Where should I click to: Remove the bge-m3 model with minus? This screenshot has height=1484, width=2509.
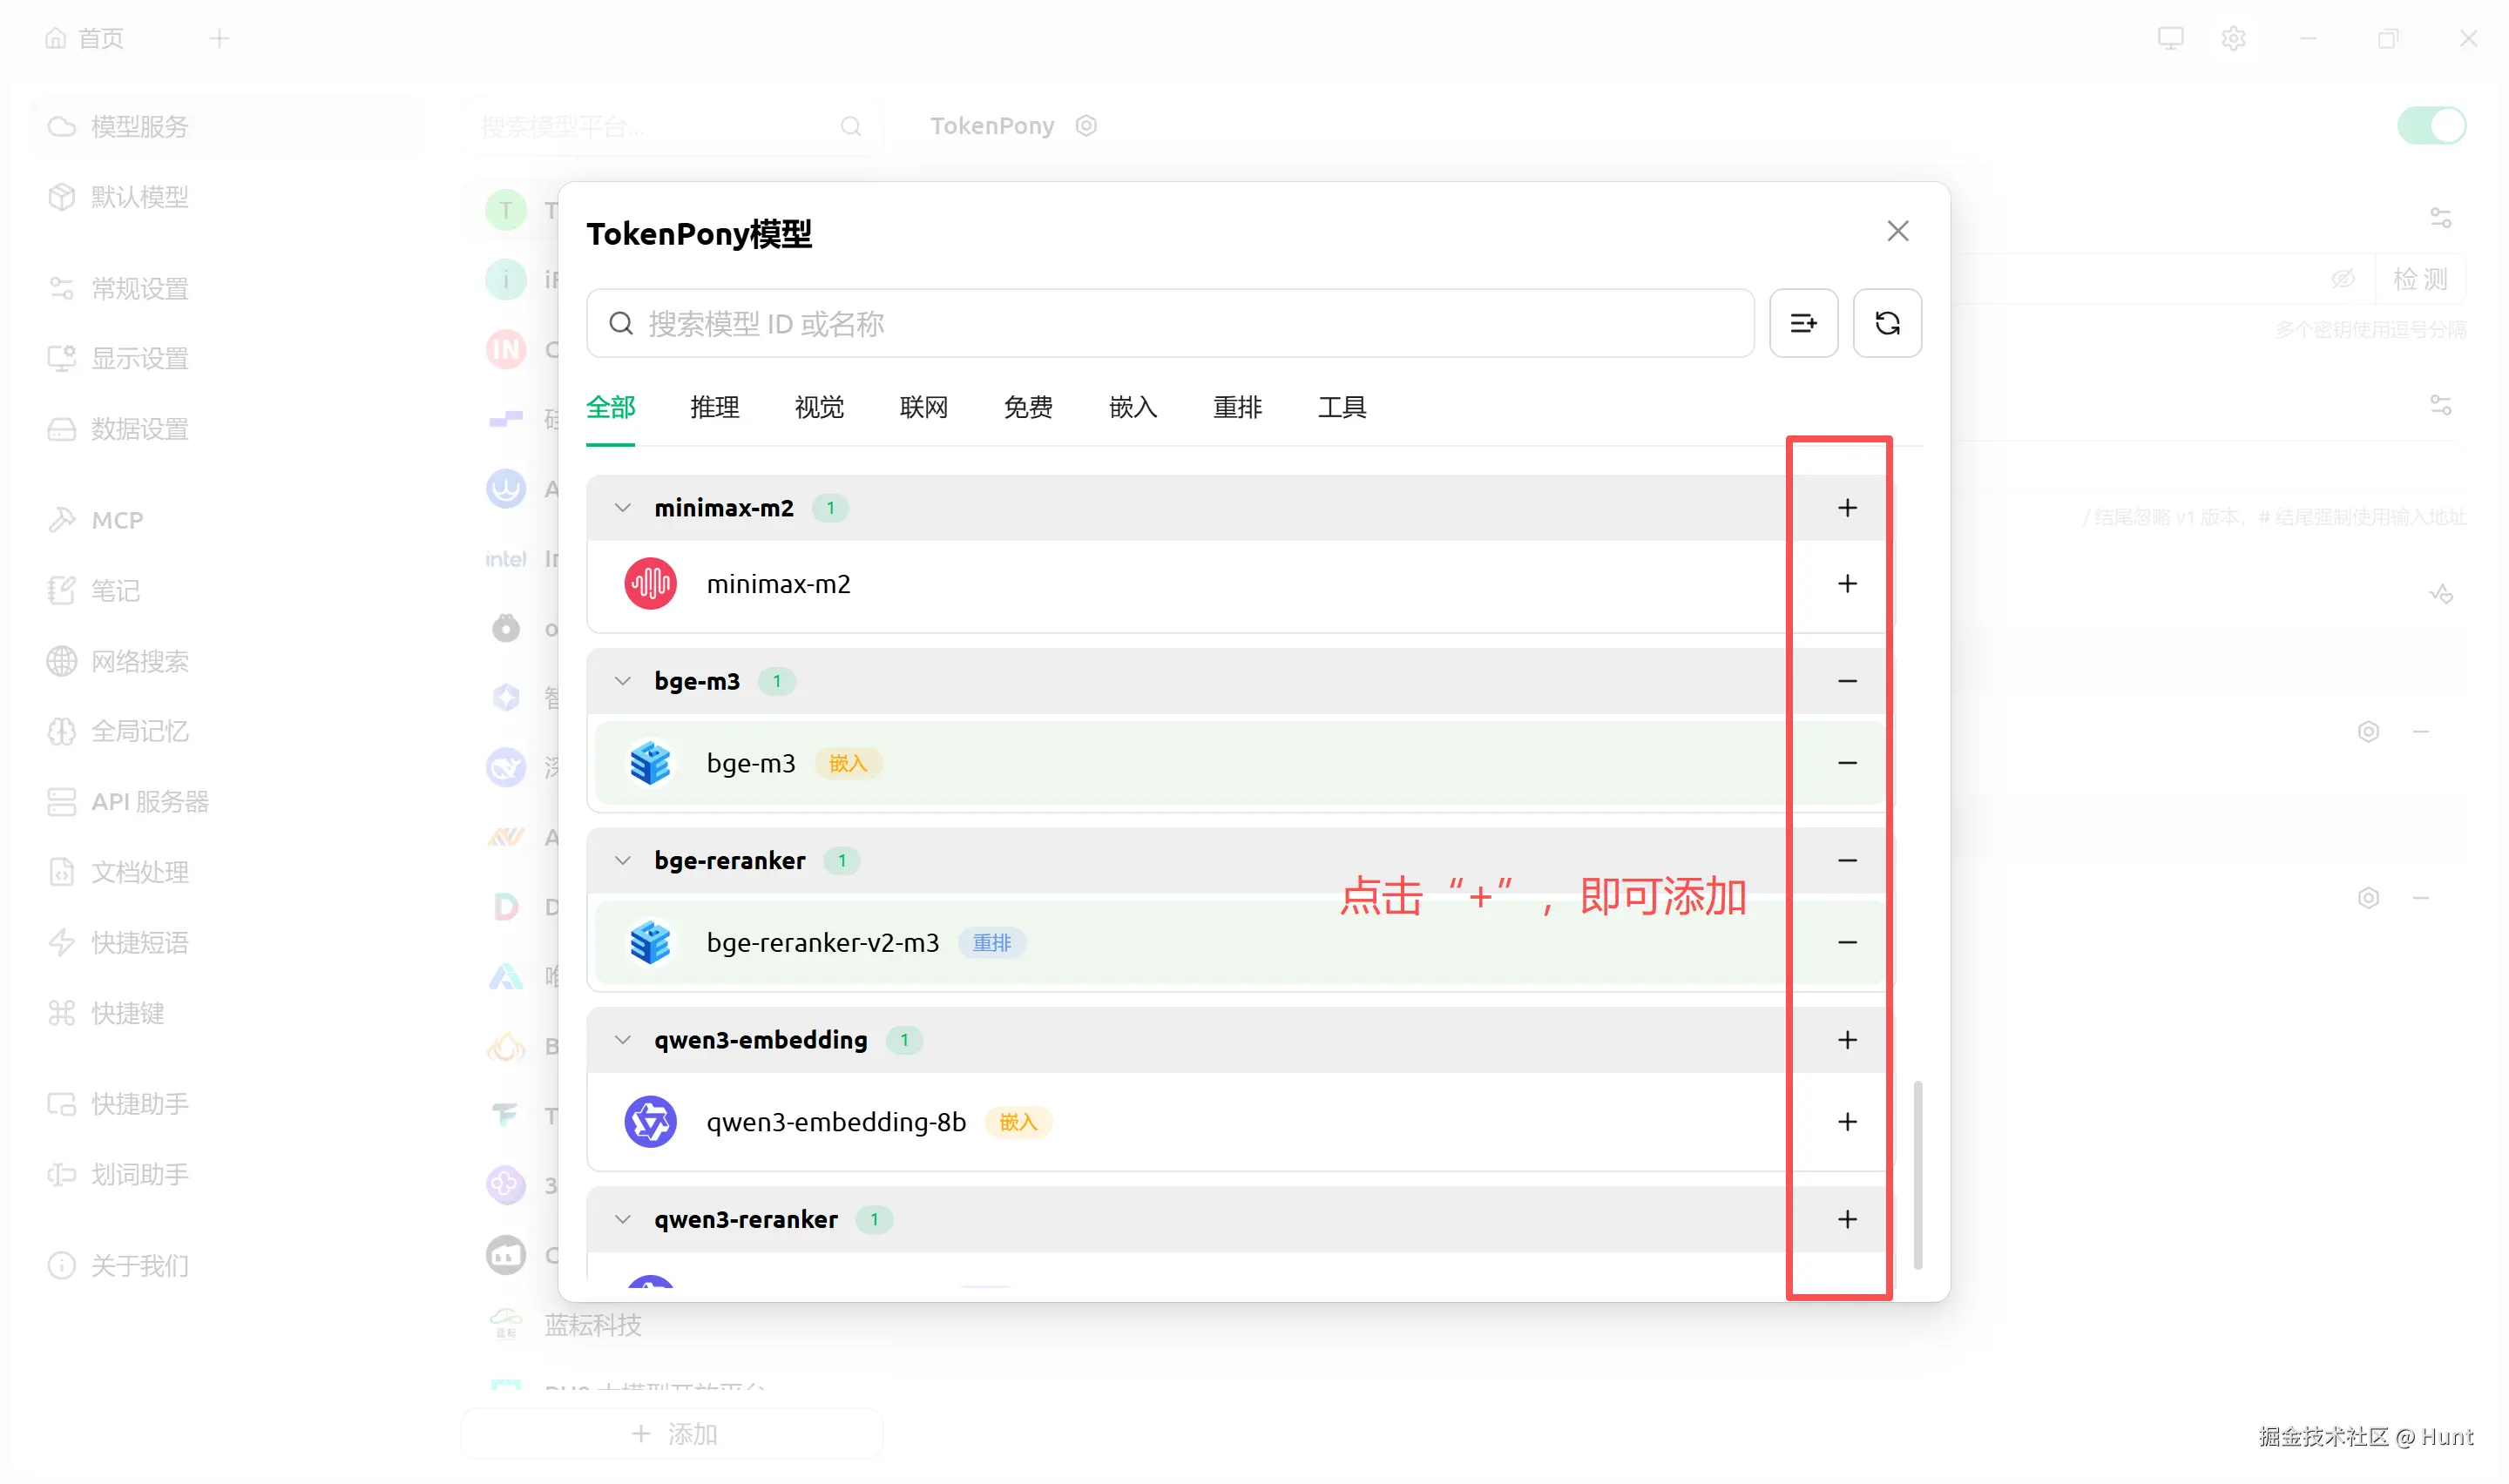tap(1846, 763)
